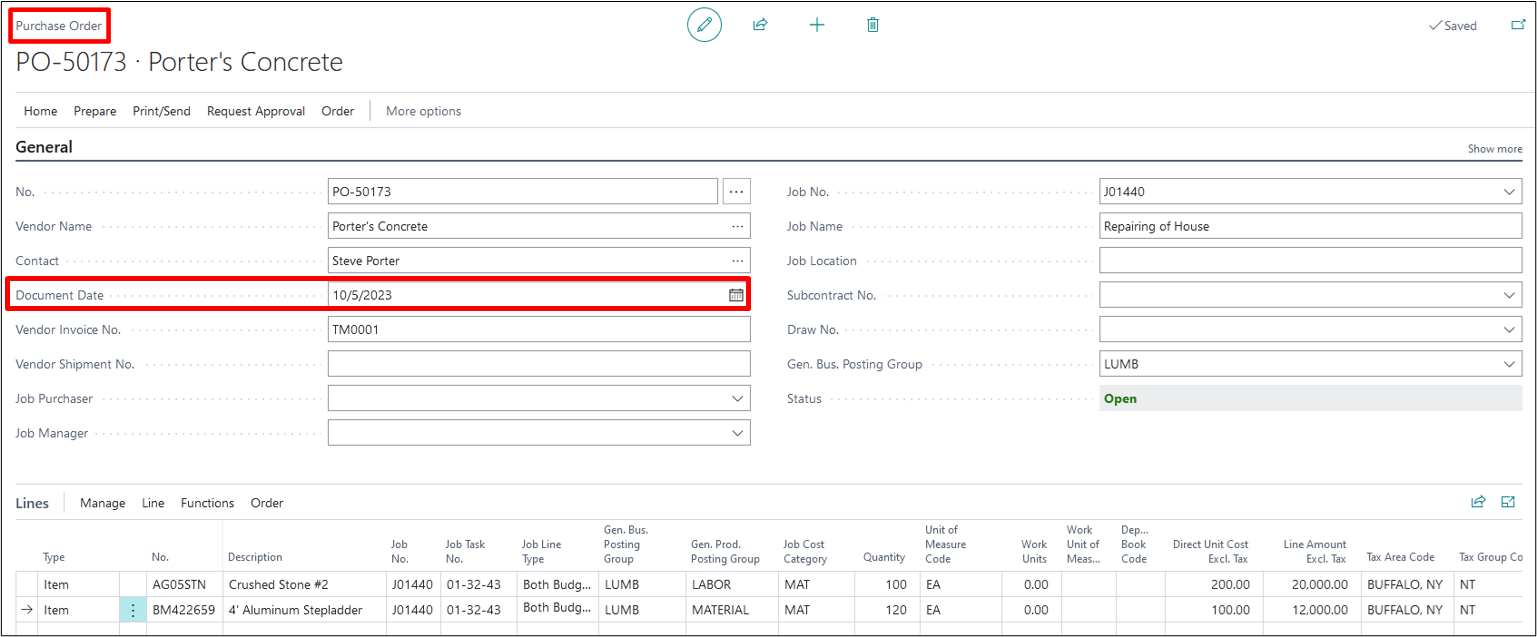
Task: Click the share icon in top toolbar
Action: [760, 25]
